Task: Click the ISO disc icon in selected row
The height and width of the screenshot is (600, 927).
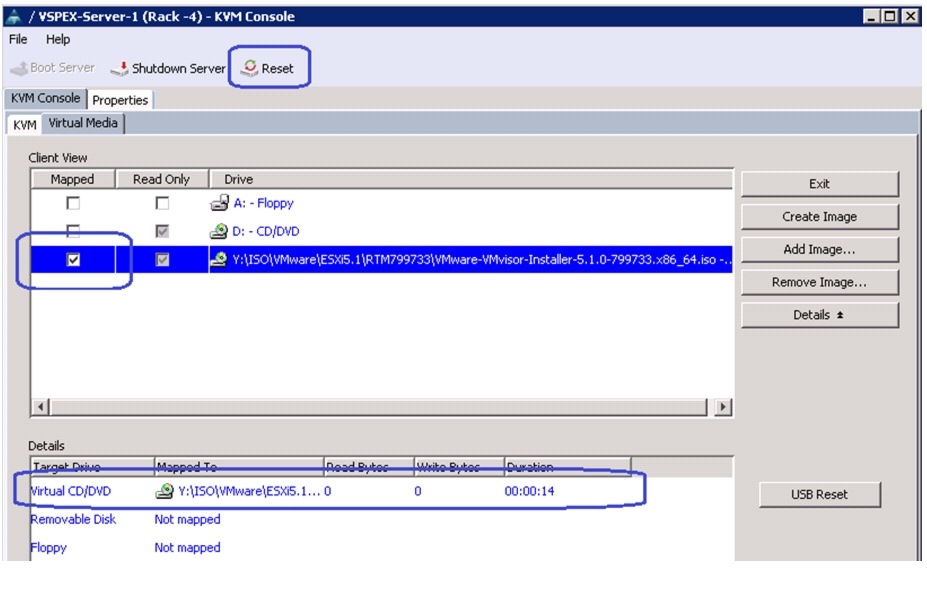Action: click(x=219, y=259)
